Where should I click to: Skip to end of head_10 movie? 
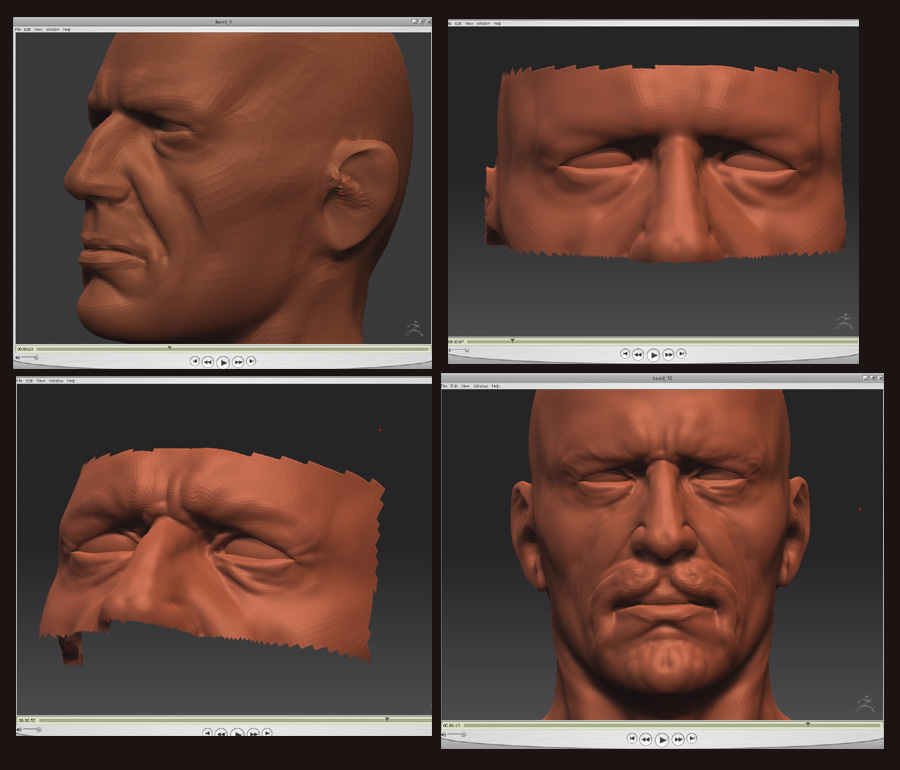click(x=692, y=738)
